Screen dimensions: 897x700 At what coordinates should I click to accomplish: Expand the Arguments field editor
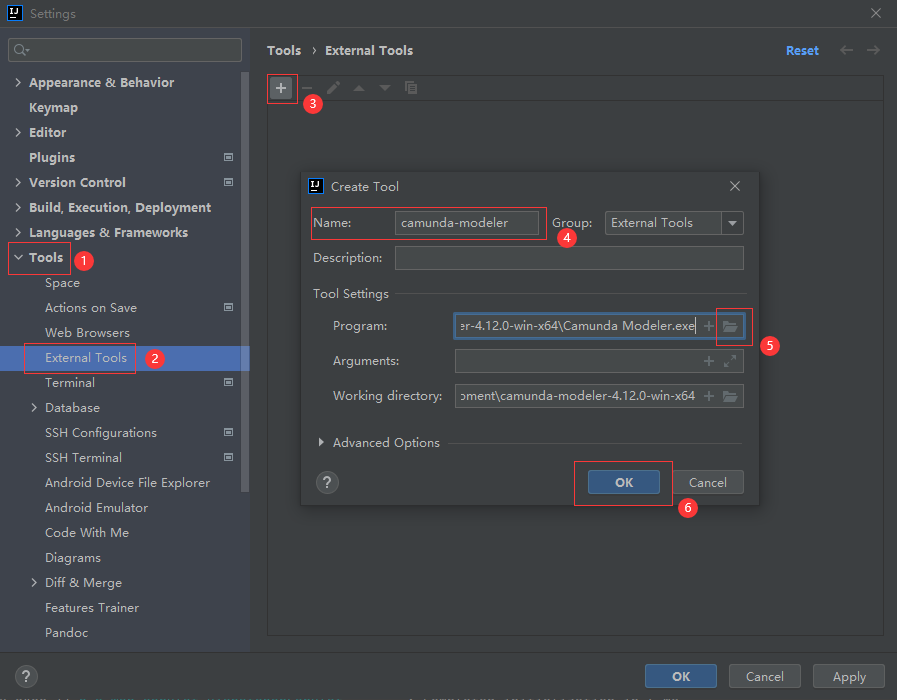(x=730, y=361)
